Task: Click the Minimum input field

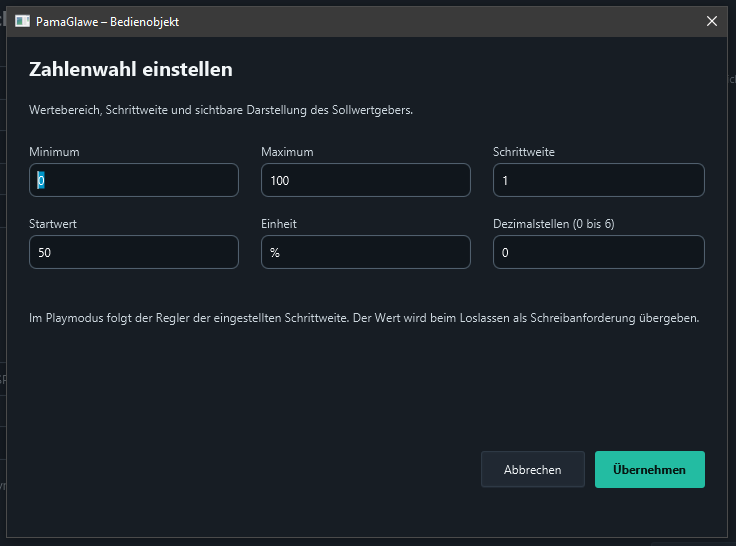Action: [x=134, y=180]
